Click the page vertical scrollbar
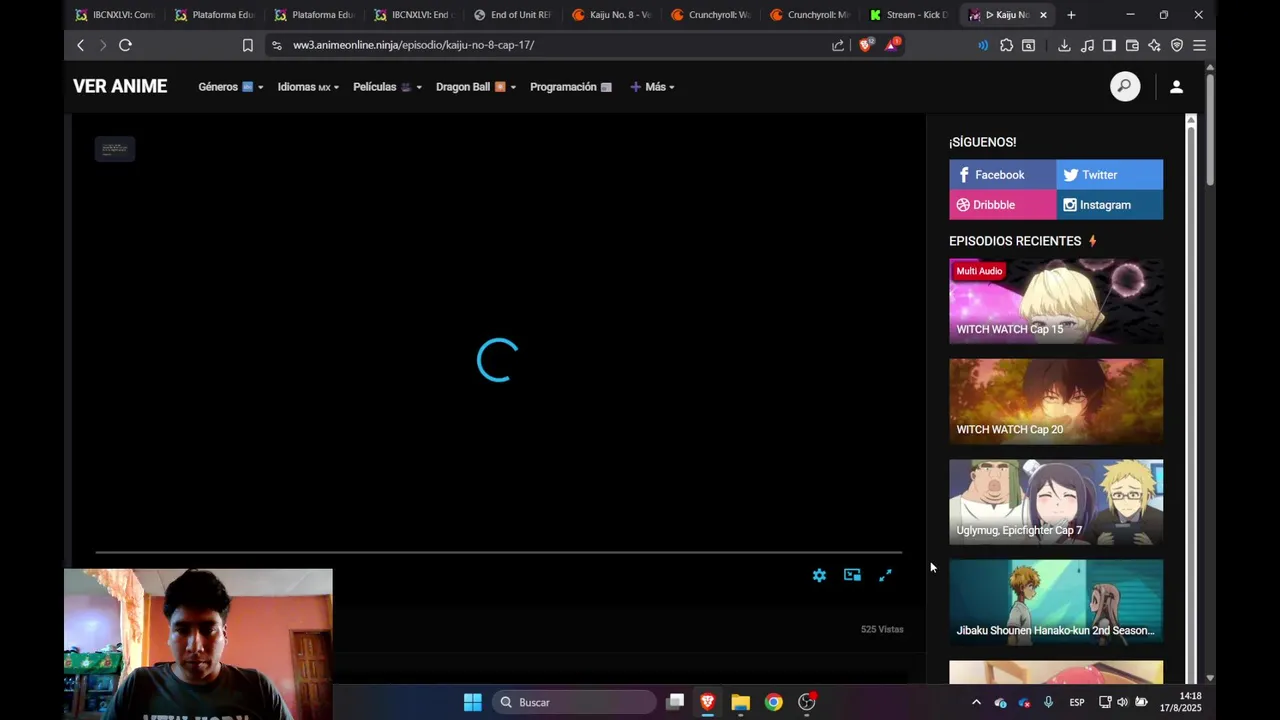This screenshot has height=720, width=1280. click(x=1210, y=128)
